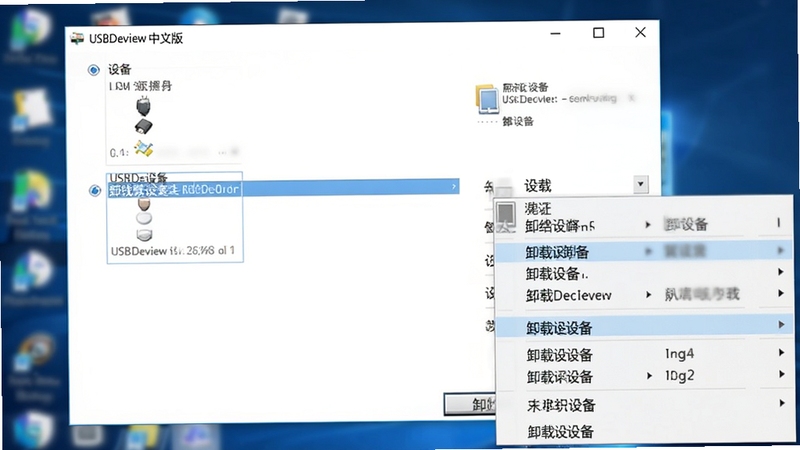Image resolution: width=800 pixels, height=450 pixels.
Task: Choose 未坻织设备 menu entry
Action: pyautogui.click(x=561, y=406)
